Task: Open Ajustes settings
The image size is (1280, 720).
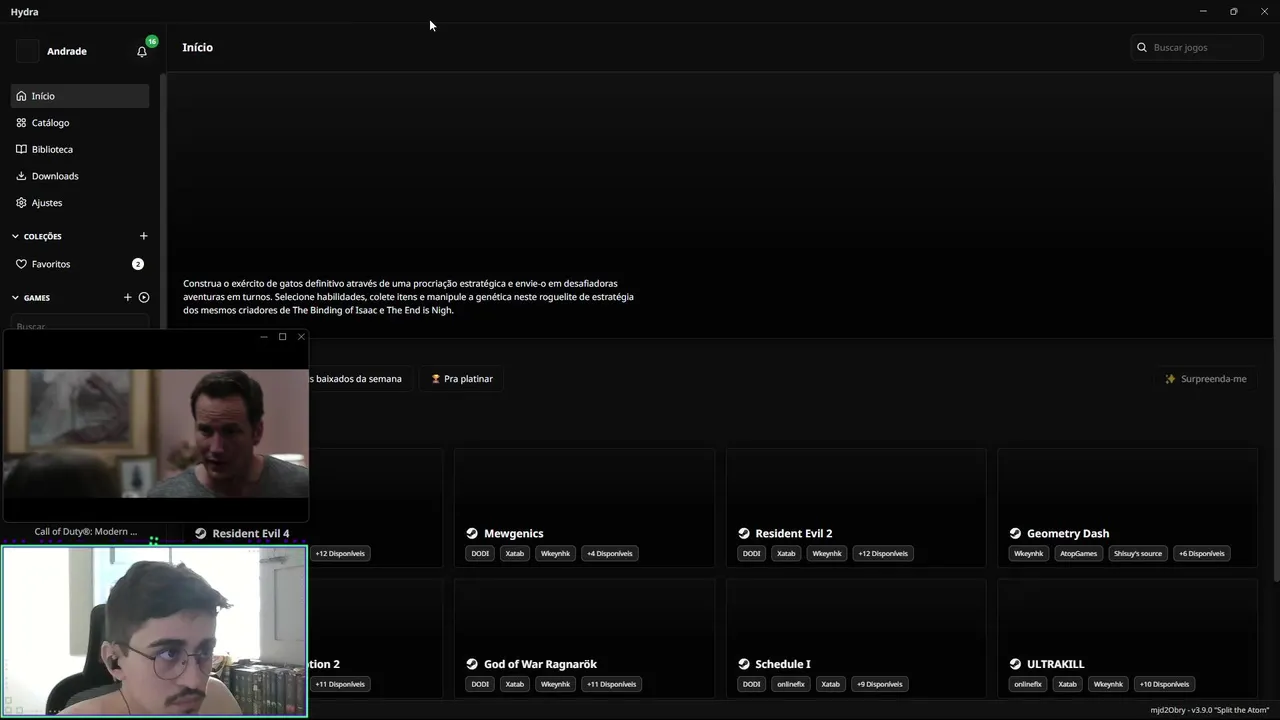Action: [x=80, y=203]
